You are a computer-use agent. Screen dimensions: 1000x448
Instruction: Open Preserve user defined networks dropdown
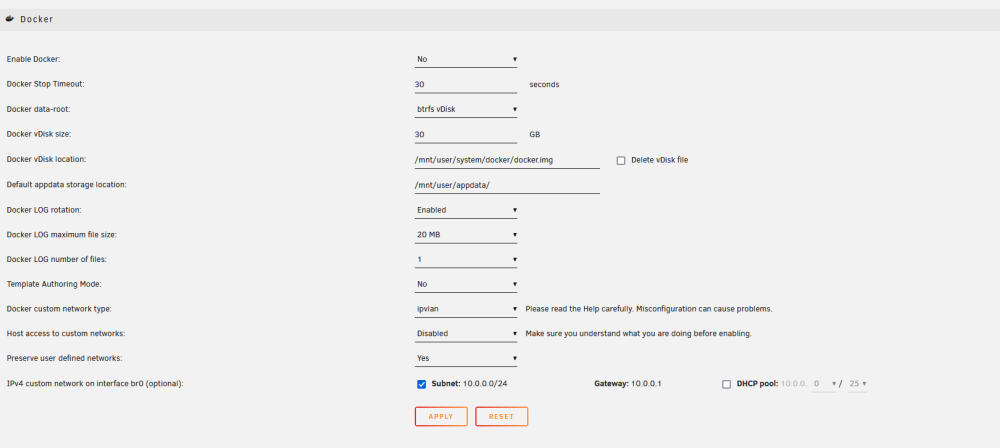466,359
